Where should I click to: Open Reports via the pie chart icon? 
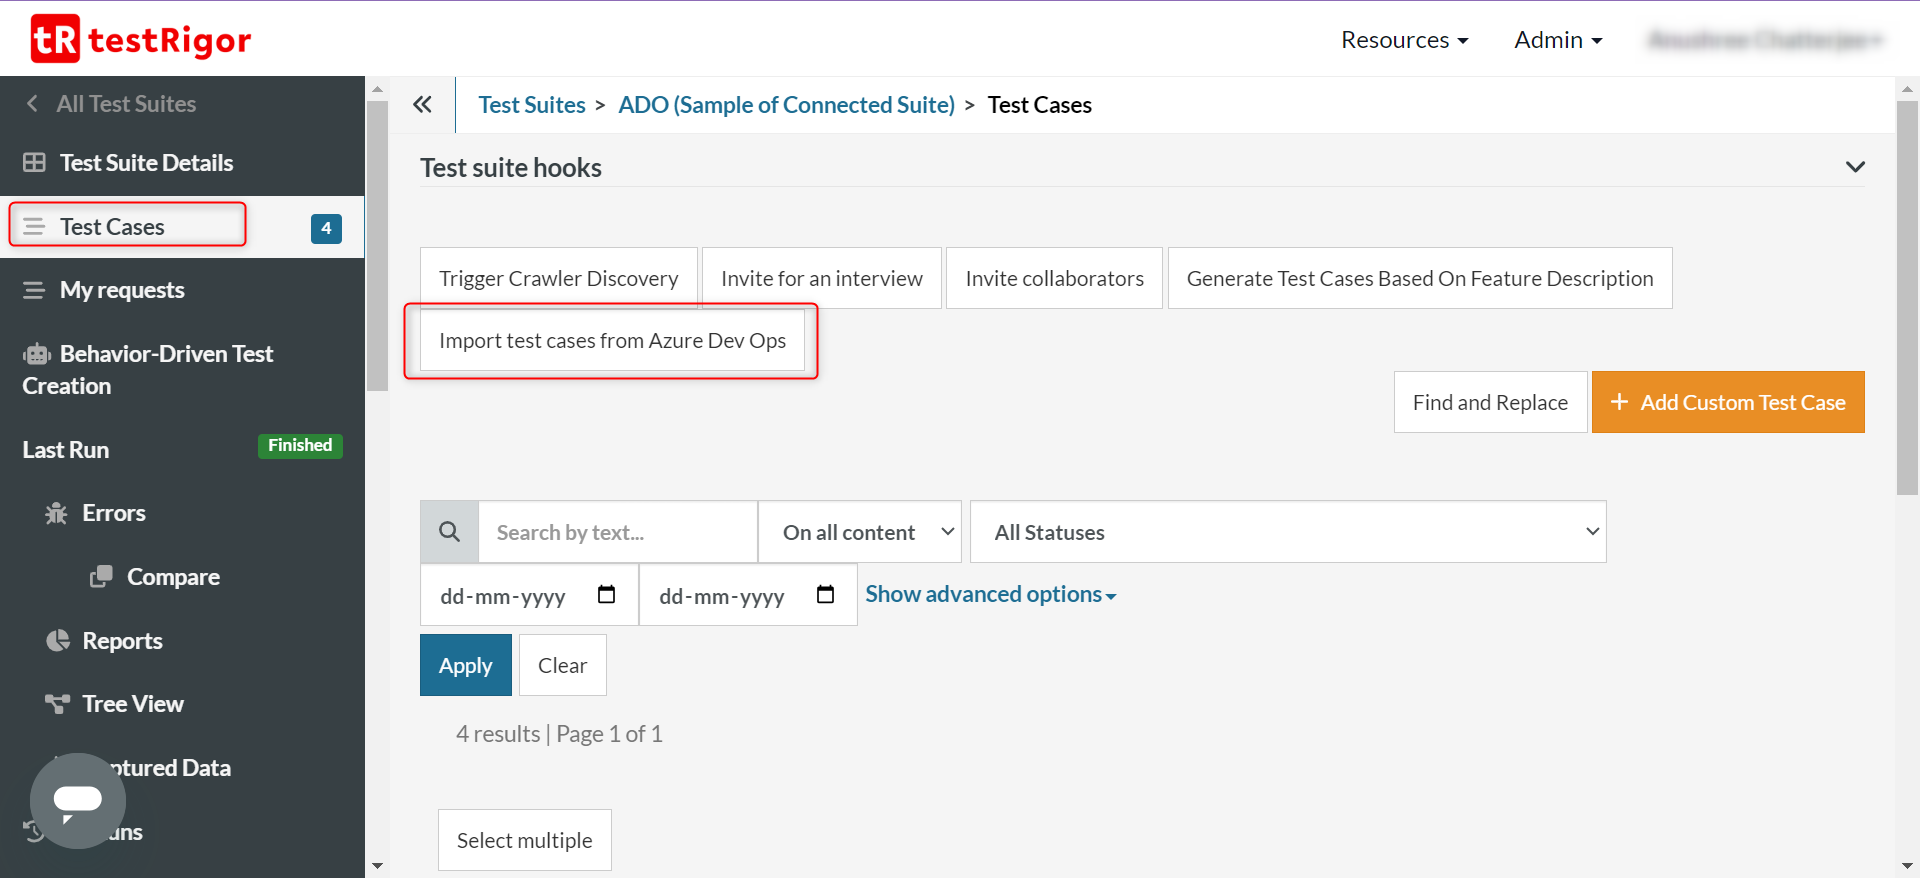tap(58, 641)
